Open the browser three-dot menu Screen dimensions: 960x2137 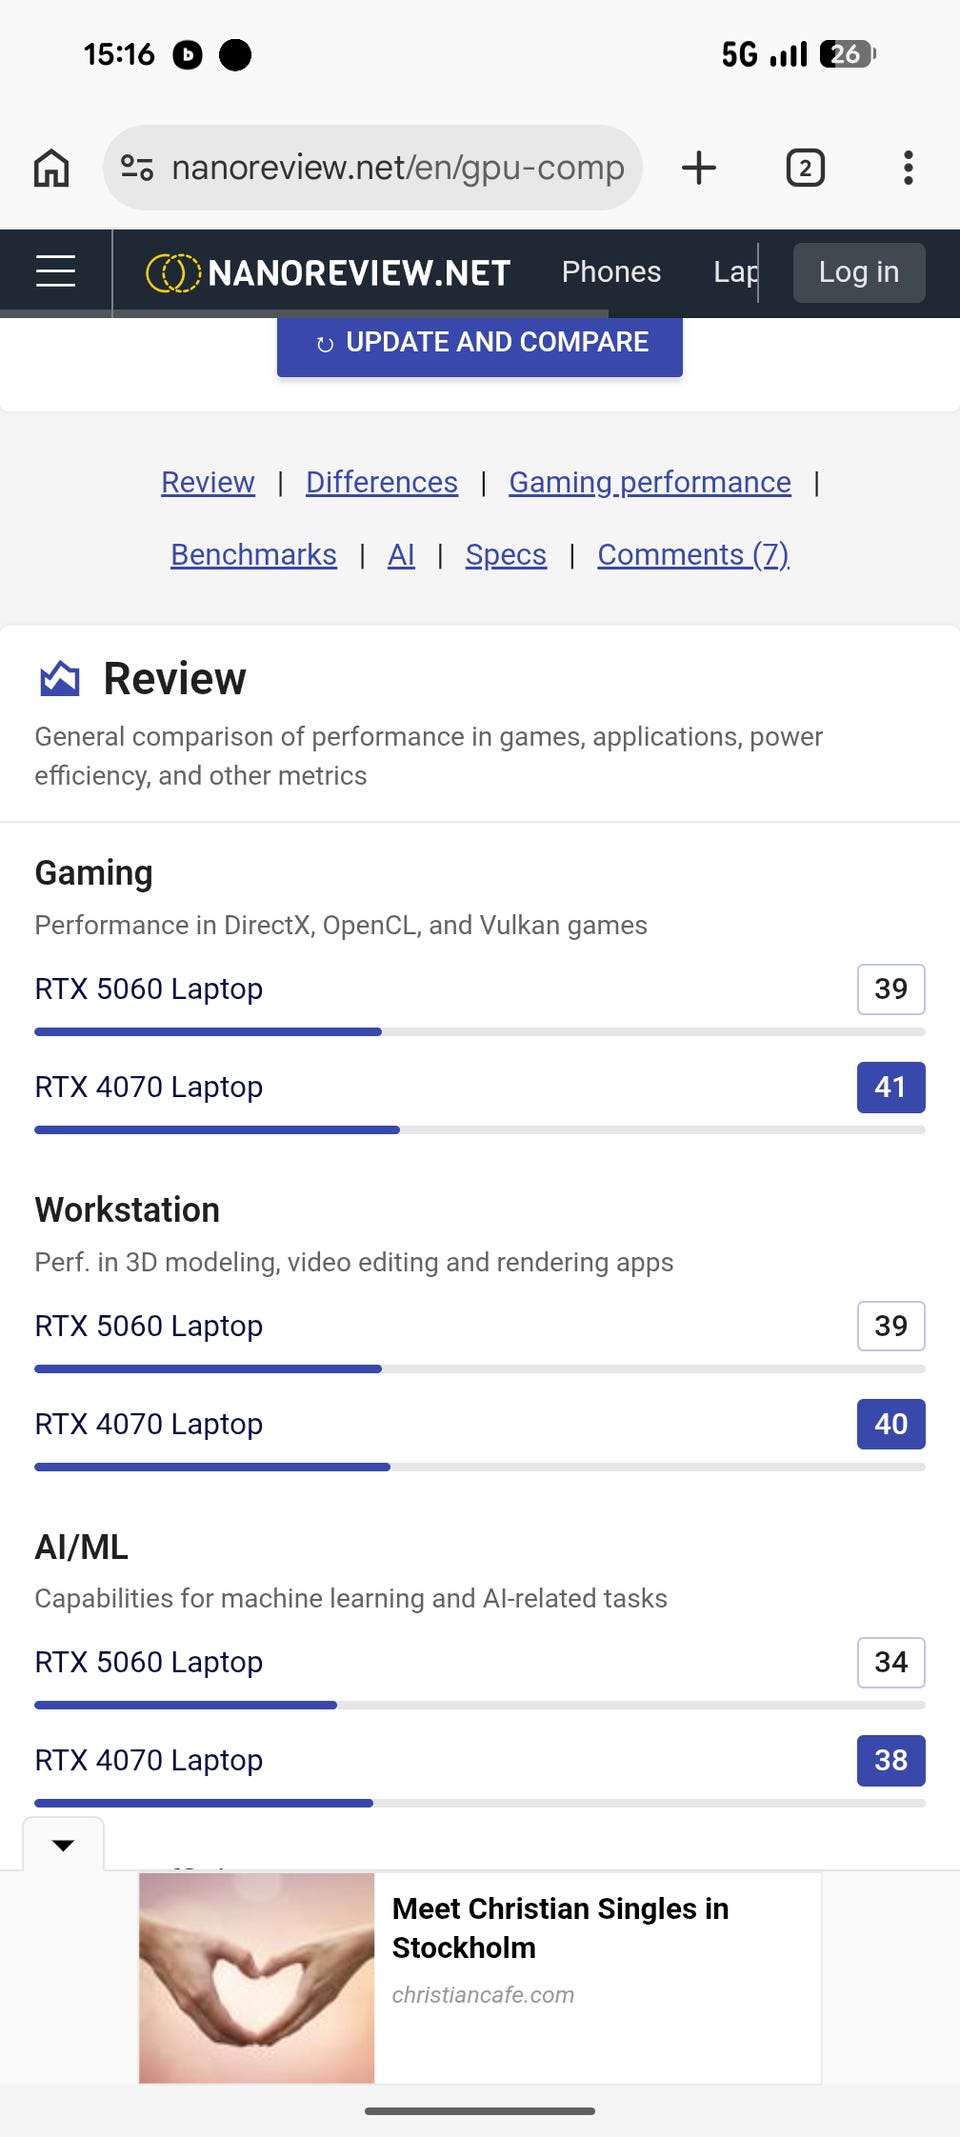[x=908, y=167]
